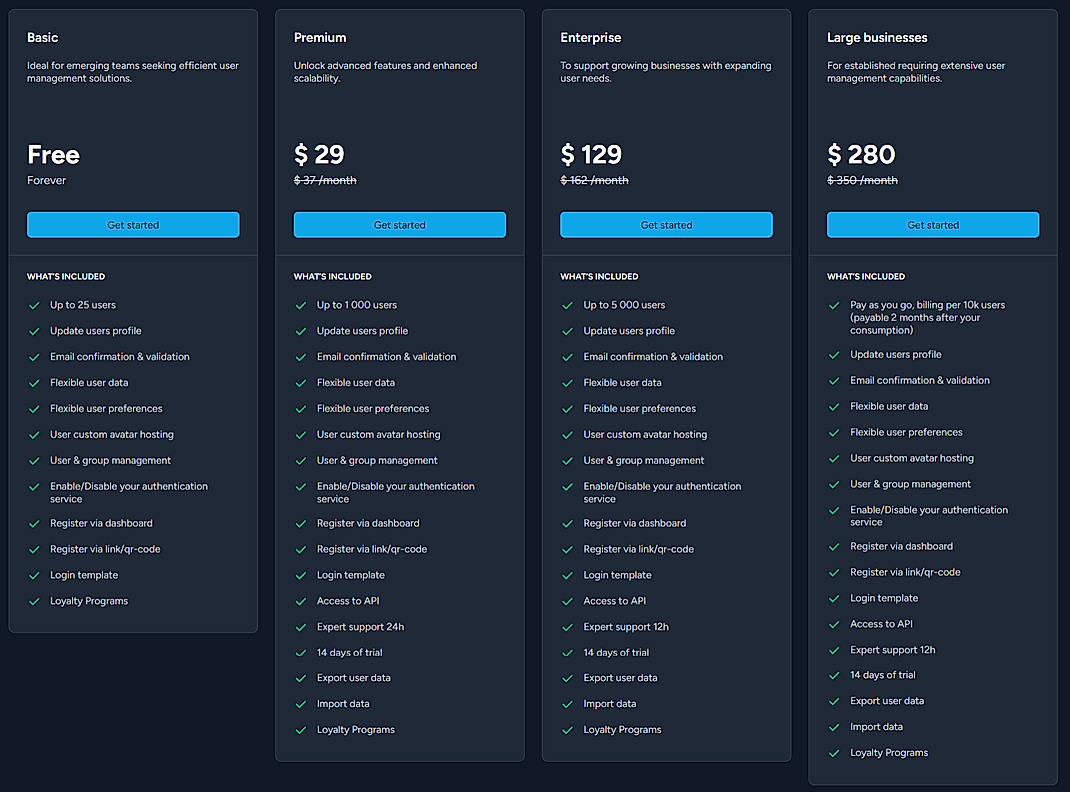
Task: Click checkmark next to Large businesses 'Export user data'
Action: [x=834, y=702]
